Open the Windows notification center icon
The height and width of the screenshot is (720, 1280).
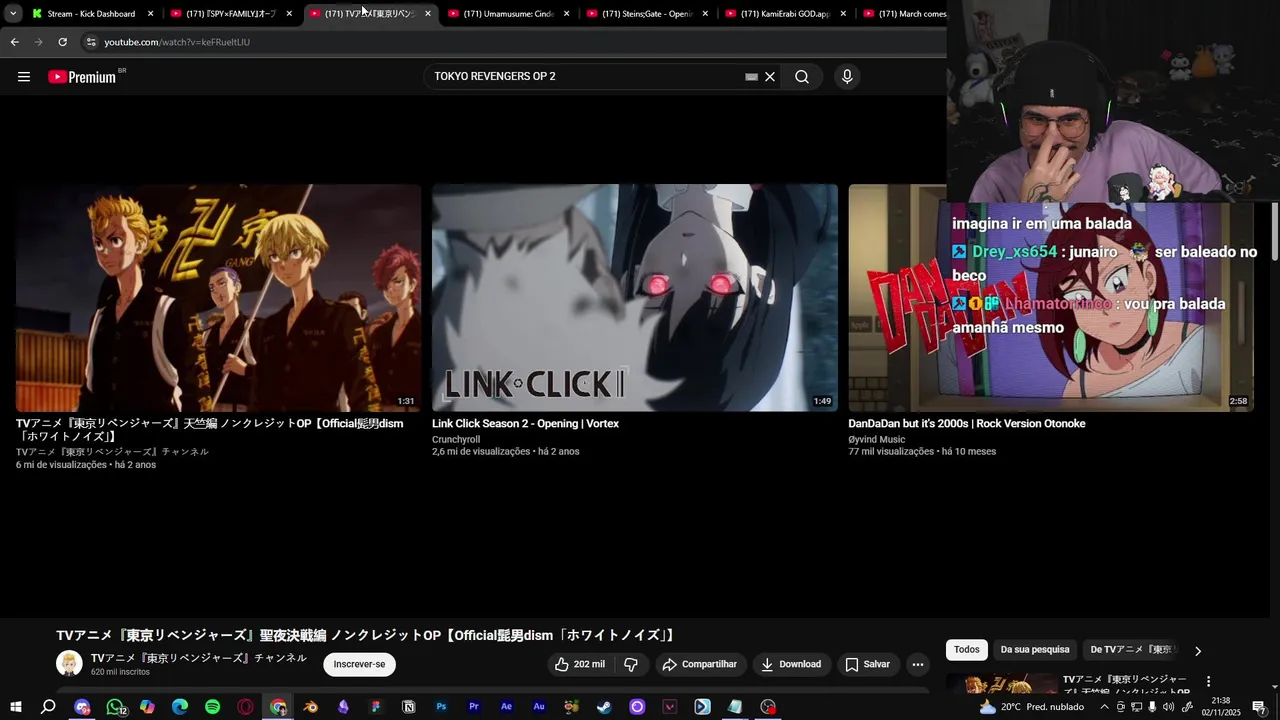pos(1259,707)
